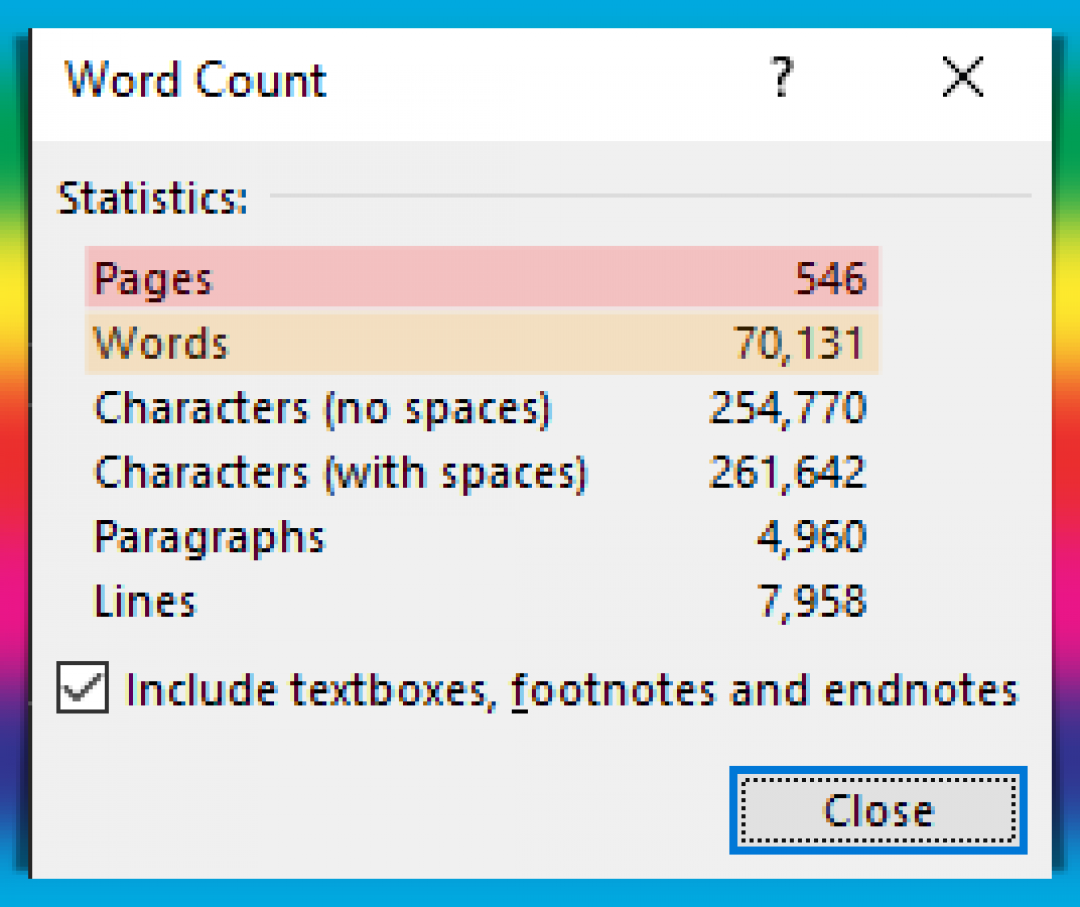The height and width of the screenshot is (907, 1080).
Task: Click the Characters (with spaces) label
Action: [x=340, y=472]
